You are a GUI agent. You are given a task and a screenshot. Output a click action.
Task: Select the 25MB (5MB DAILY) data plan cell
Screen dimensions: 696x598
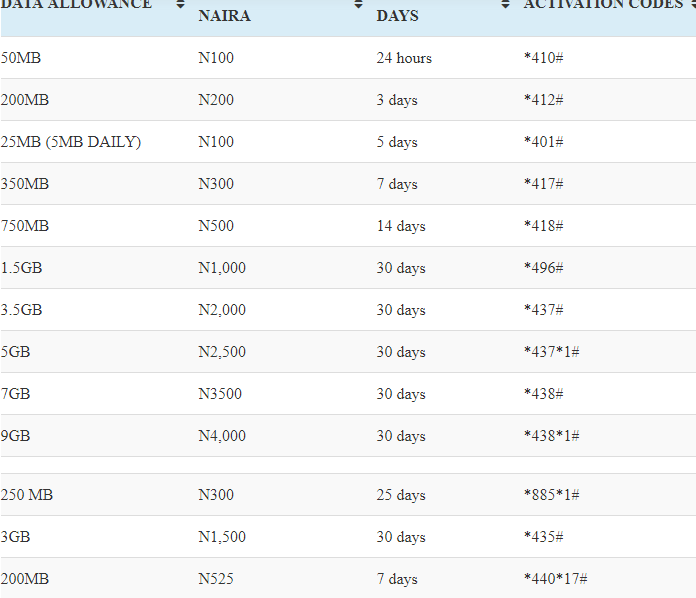point(71,142)
